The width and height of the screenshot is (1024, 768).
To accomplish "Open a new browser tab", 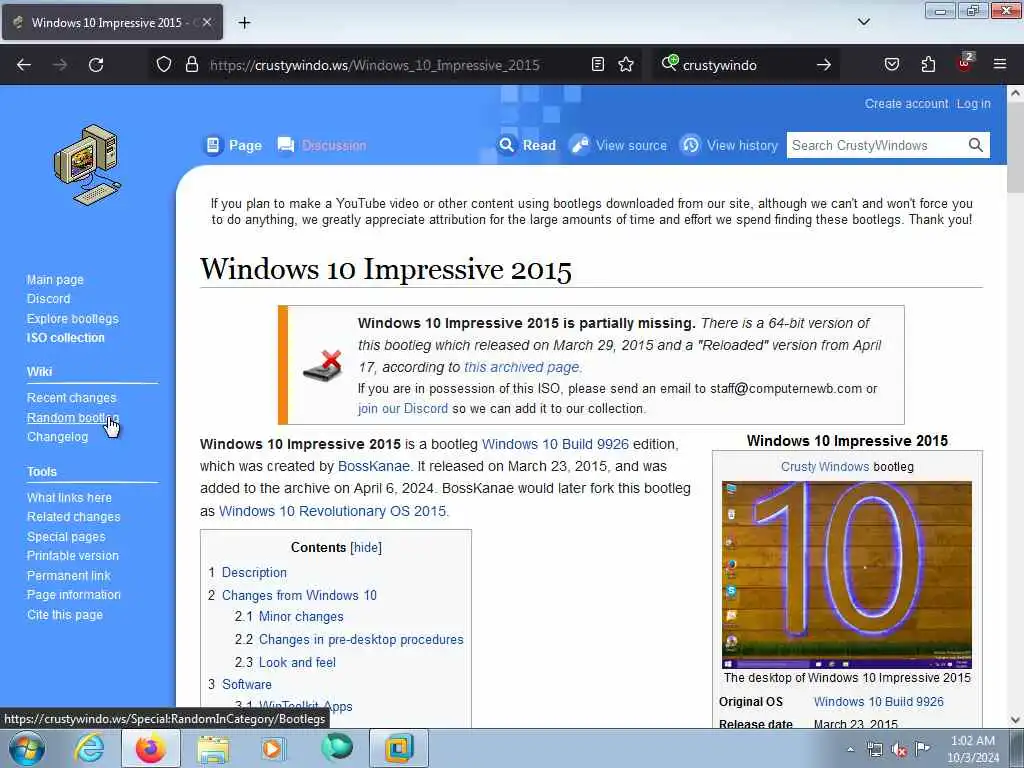I will pos(244,23).
